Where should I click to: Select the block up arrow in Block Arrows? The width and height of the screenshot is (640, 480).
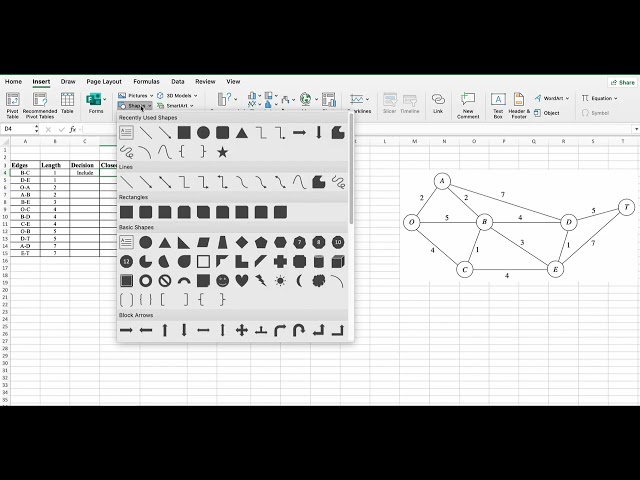tap(164, 330)
